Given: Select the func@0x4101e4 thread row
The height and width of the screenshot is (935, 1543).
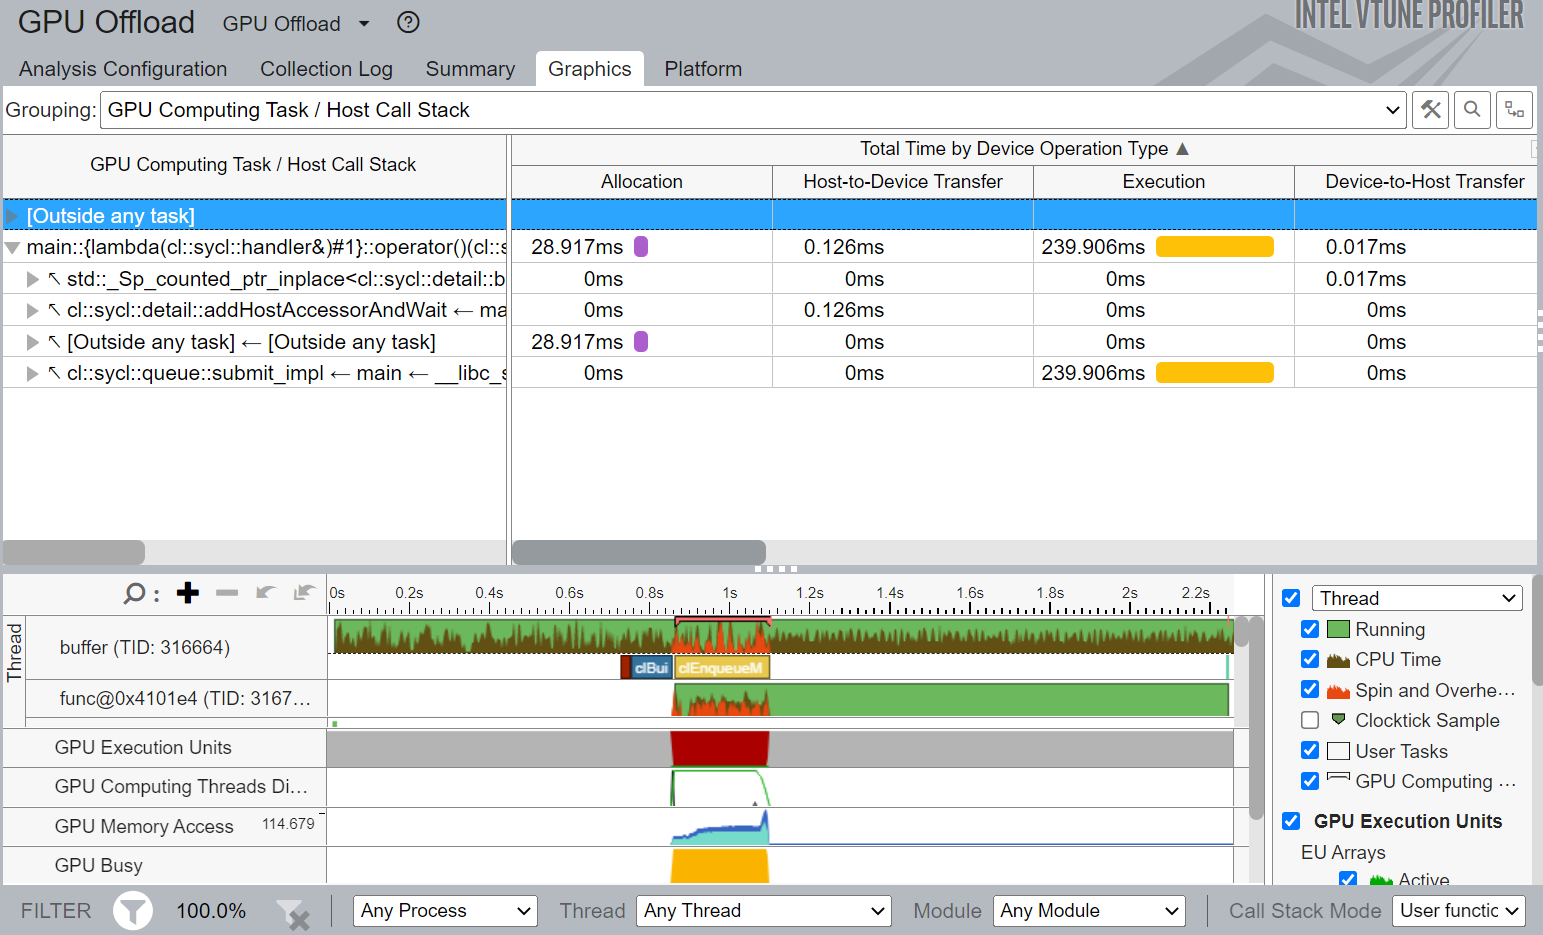Looking at the screenshot, I should coord(185,698).
